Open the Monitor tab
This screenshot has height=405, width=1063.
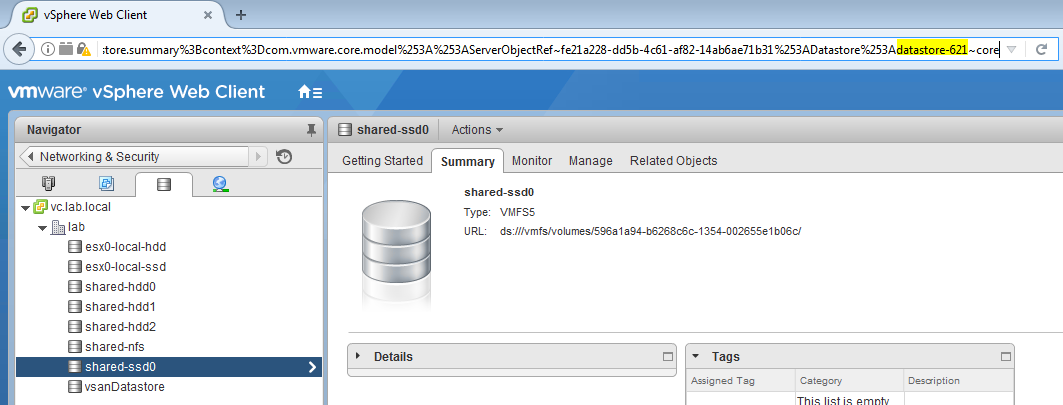tap(531, 161)
